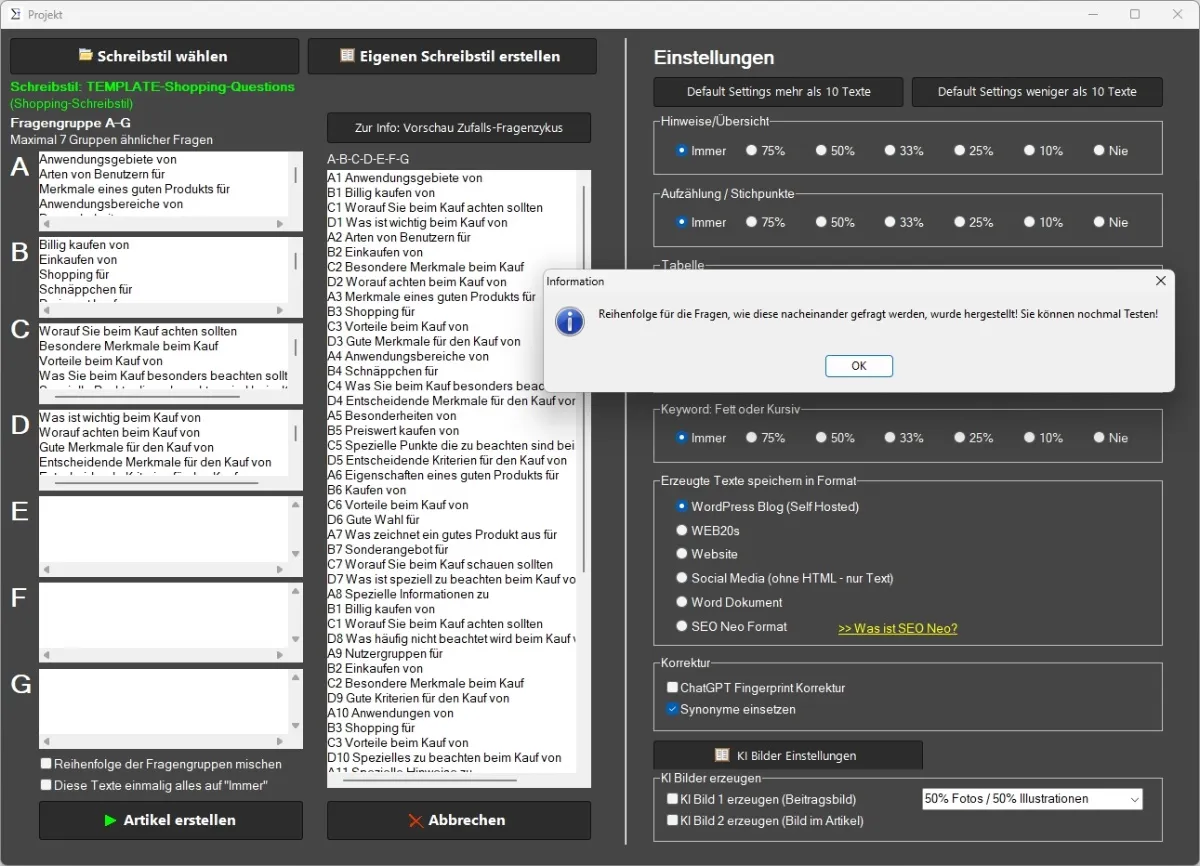This screenshot has height=866, width=1200.
Task: Click group F scrollbar up arrow
Action: [295, 591]
